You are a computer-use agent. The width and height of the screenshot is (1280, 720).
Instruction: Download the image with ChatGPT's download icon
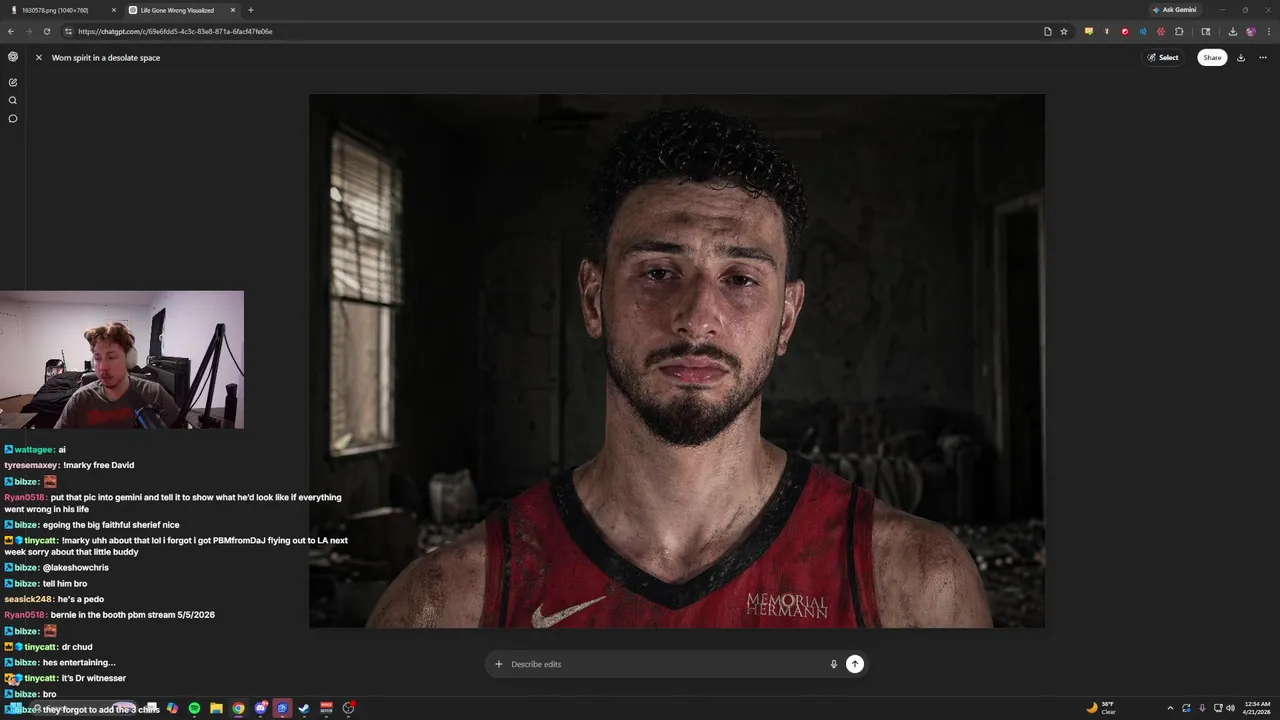coord(1241,58)
